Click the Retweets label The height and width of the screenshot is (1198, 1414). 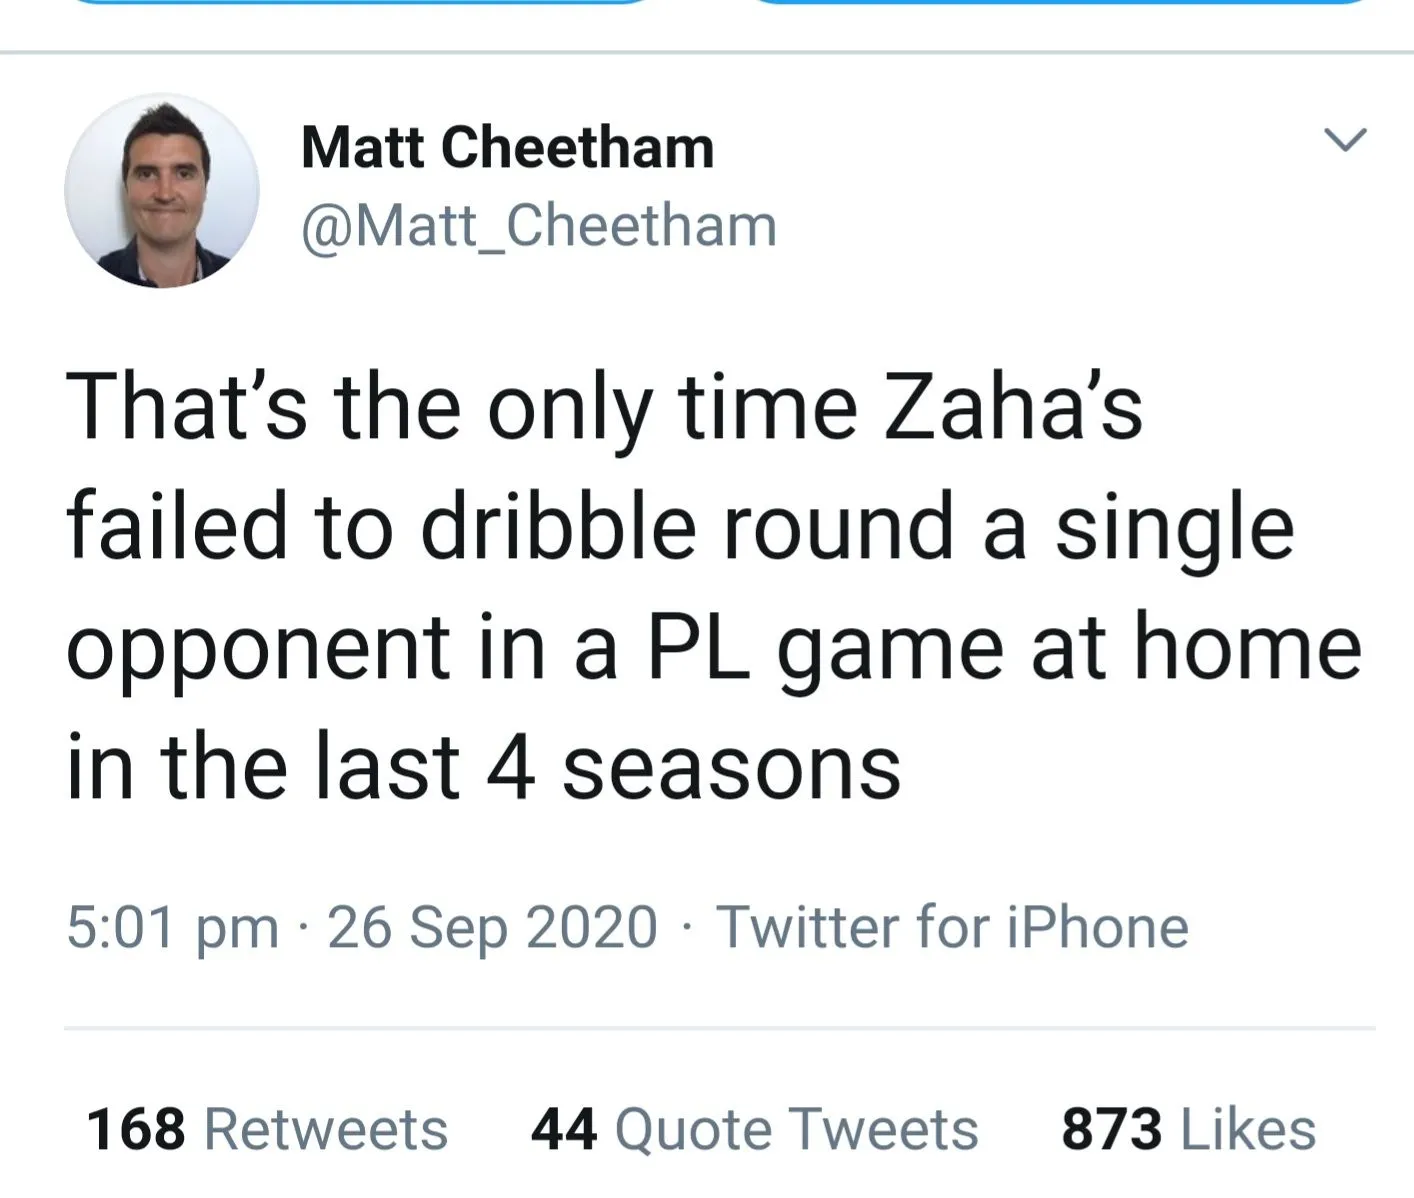tap(326, 1129)
